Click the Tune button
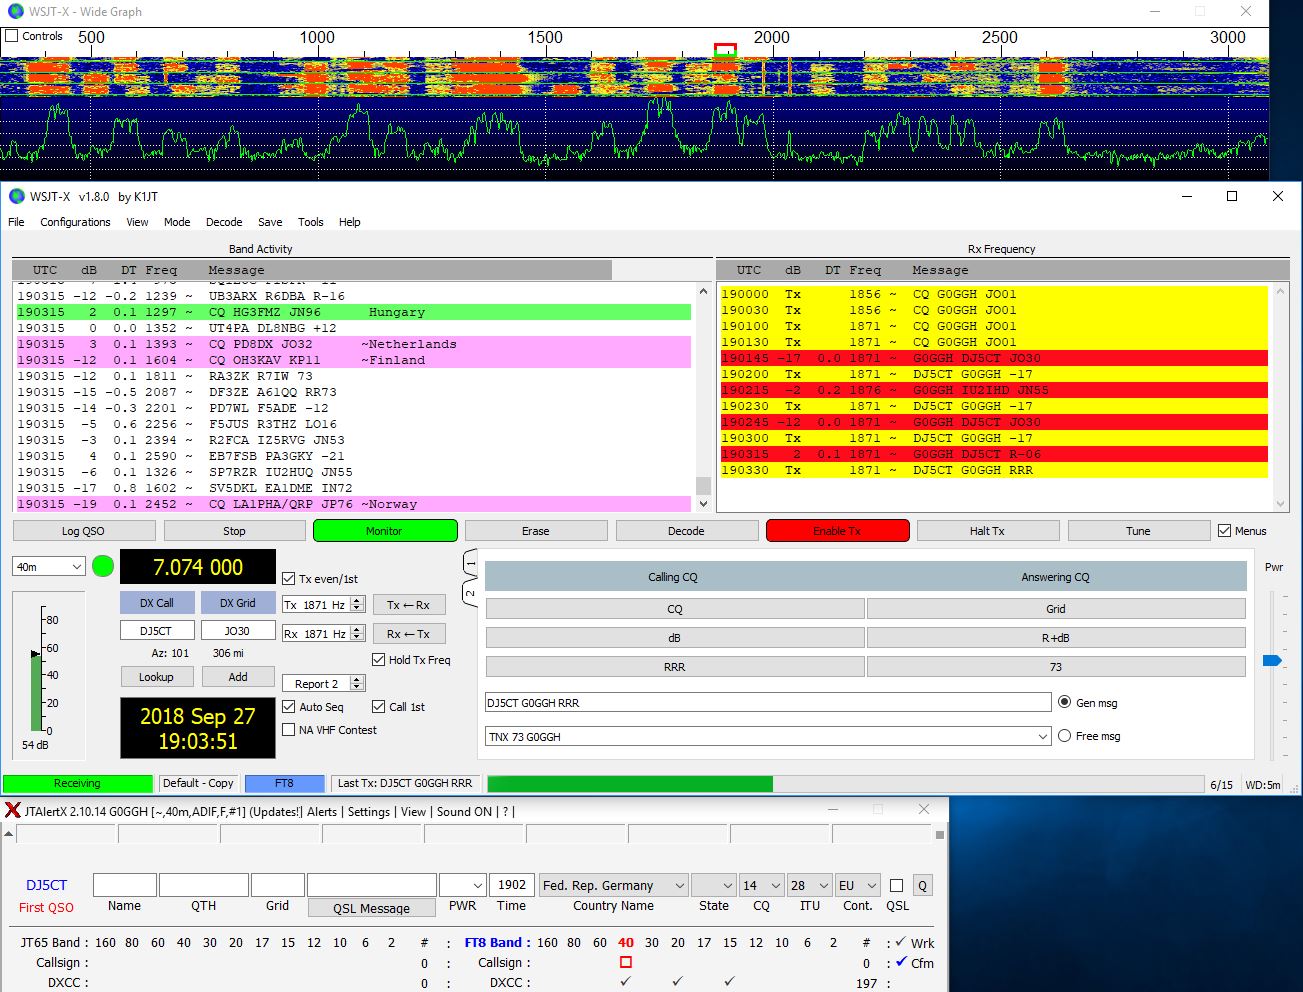This screenshot has width=1303, height=992. tap(1138, 531)
